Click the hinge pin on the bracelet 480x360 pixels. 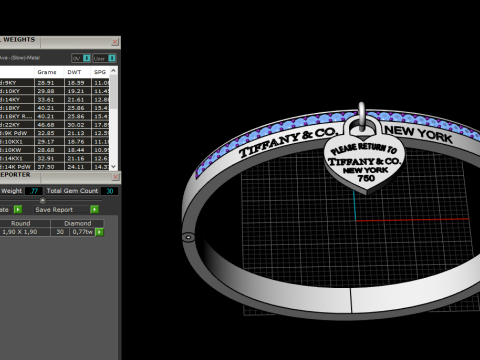pos(188,237)
